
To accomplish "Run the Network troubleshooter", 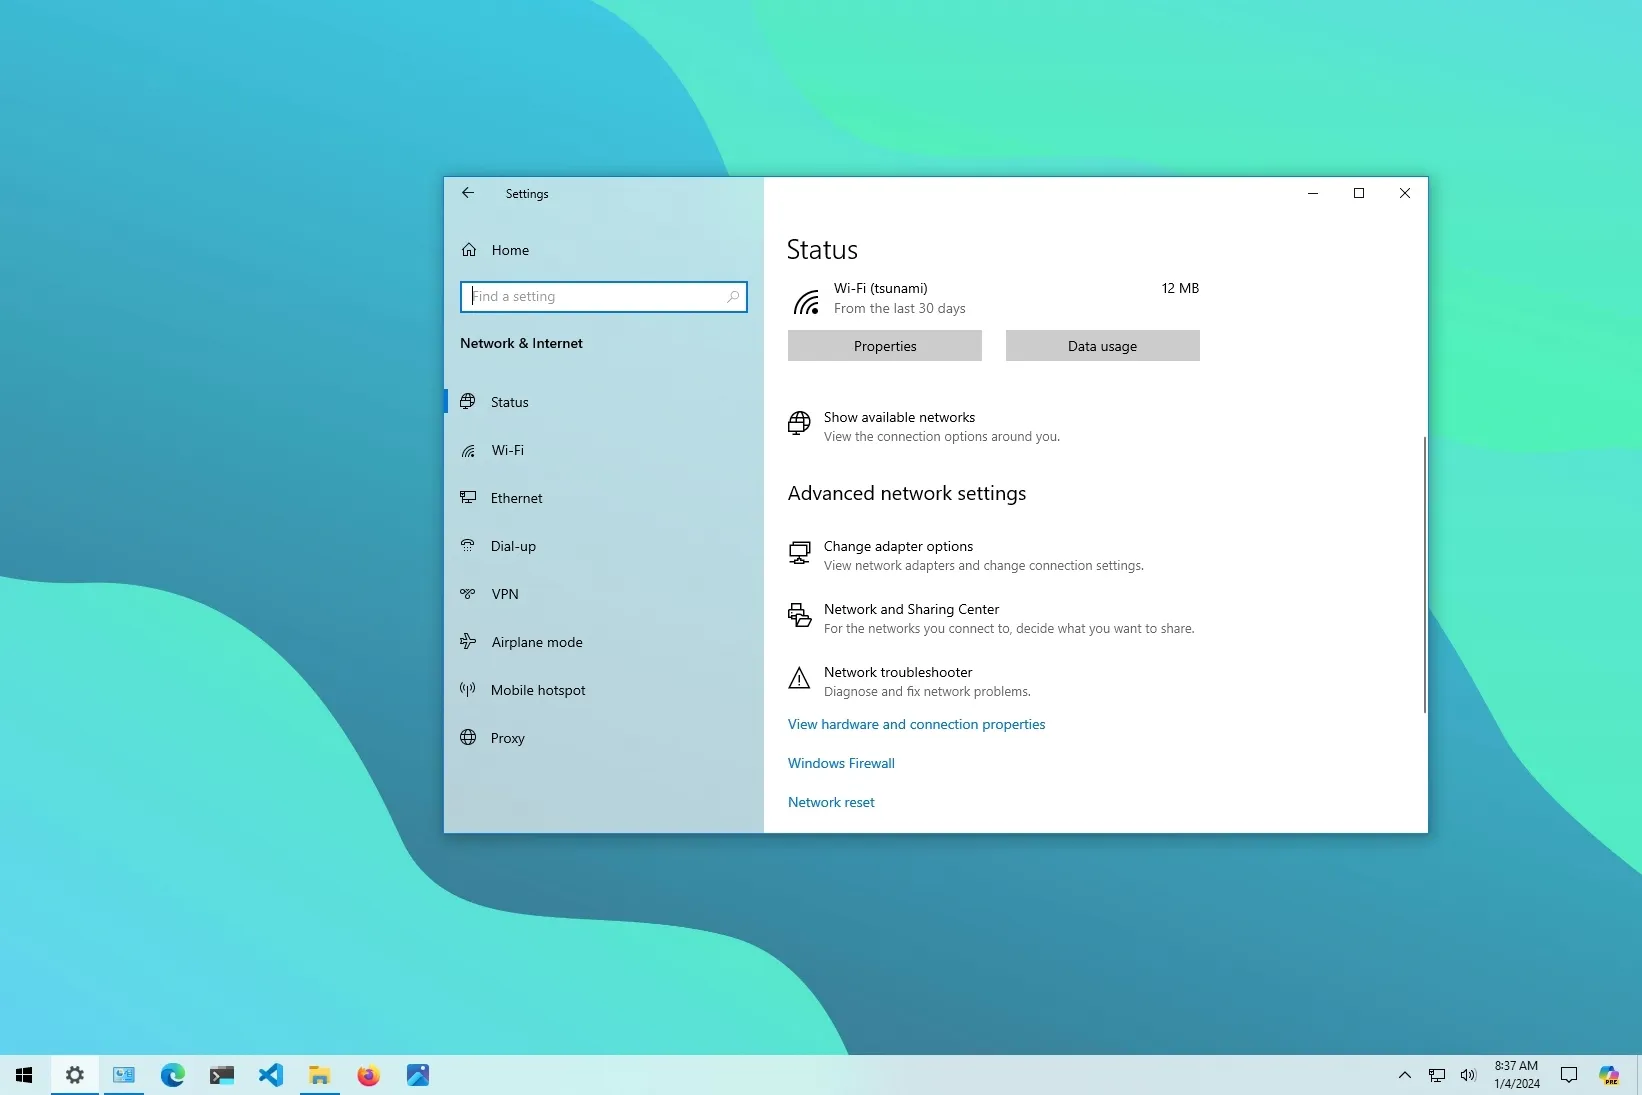I will 909,681.
